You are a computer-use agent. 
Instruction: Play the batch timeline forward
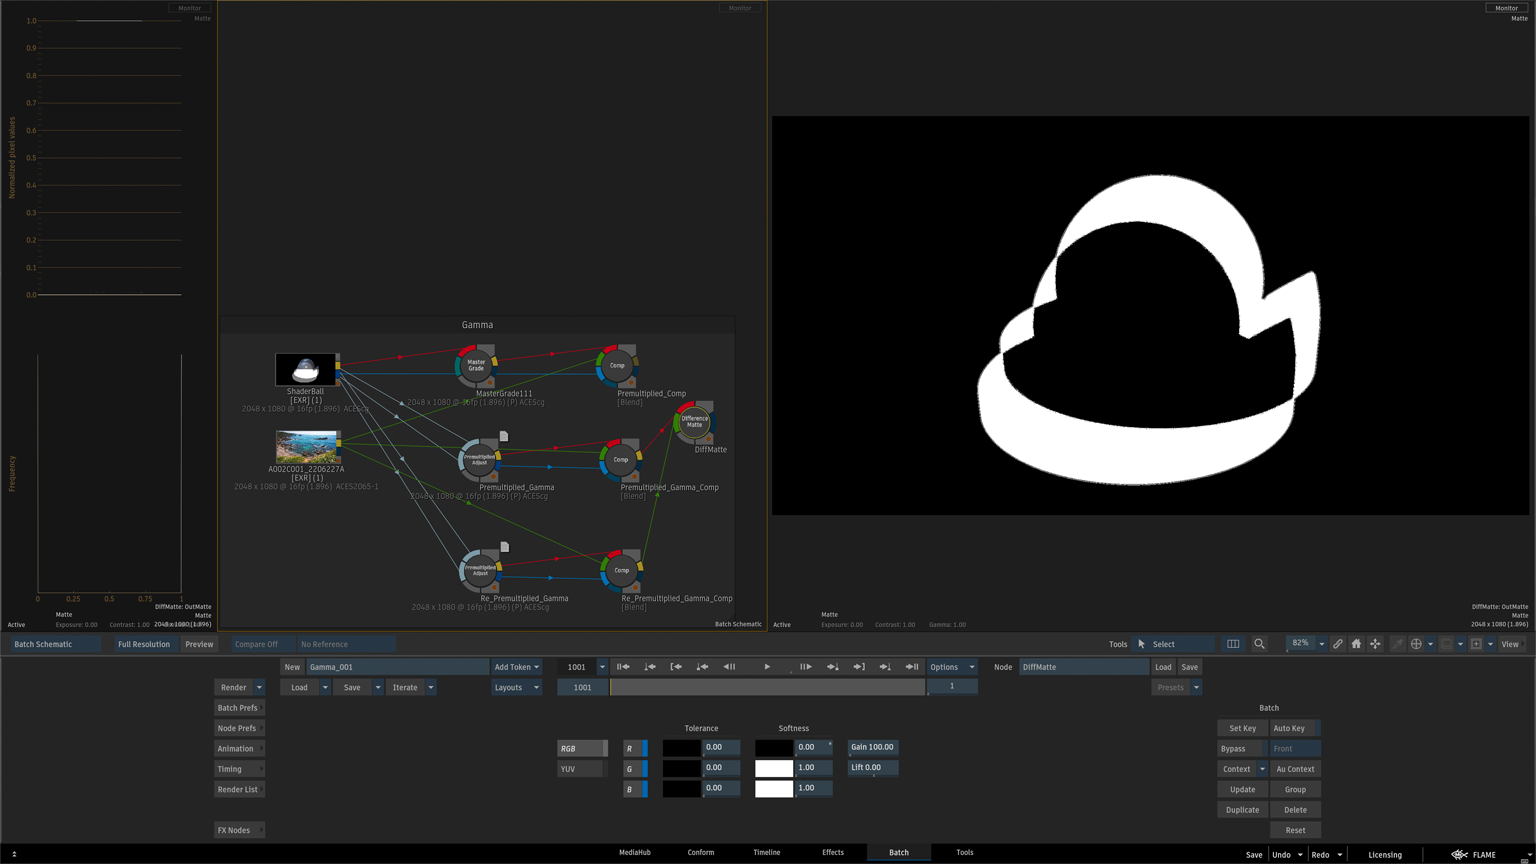point(767,667)
